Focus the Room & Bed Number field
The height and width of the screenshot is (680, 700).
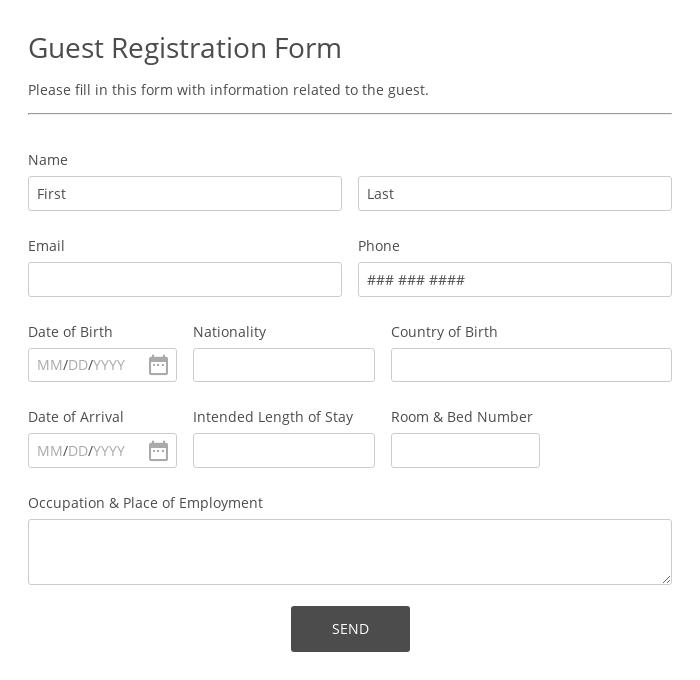[465, 451]
